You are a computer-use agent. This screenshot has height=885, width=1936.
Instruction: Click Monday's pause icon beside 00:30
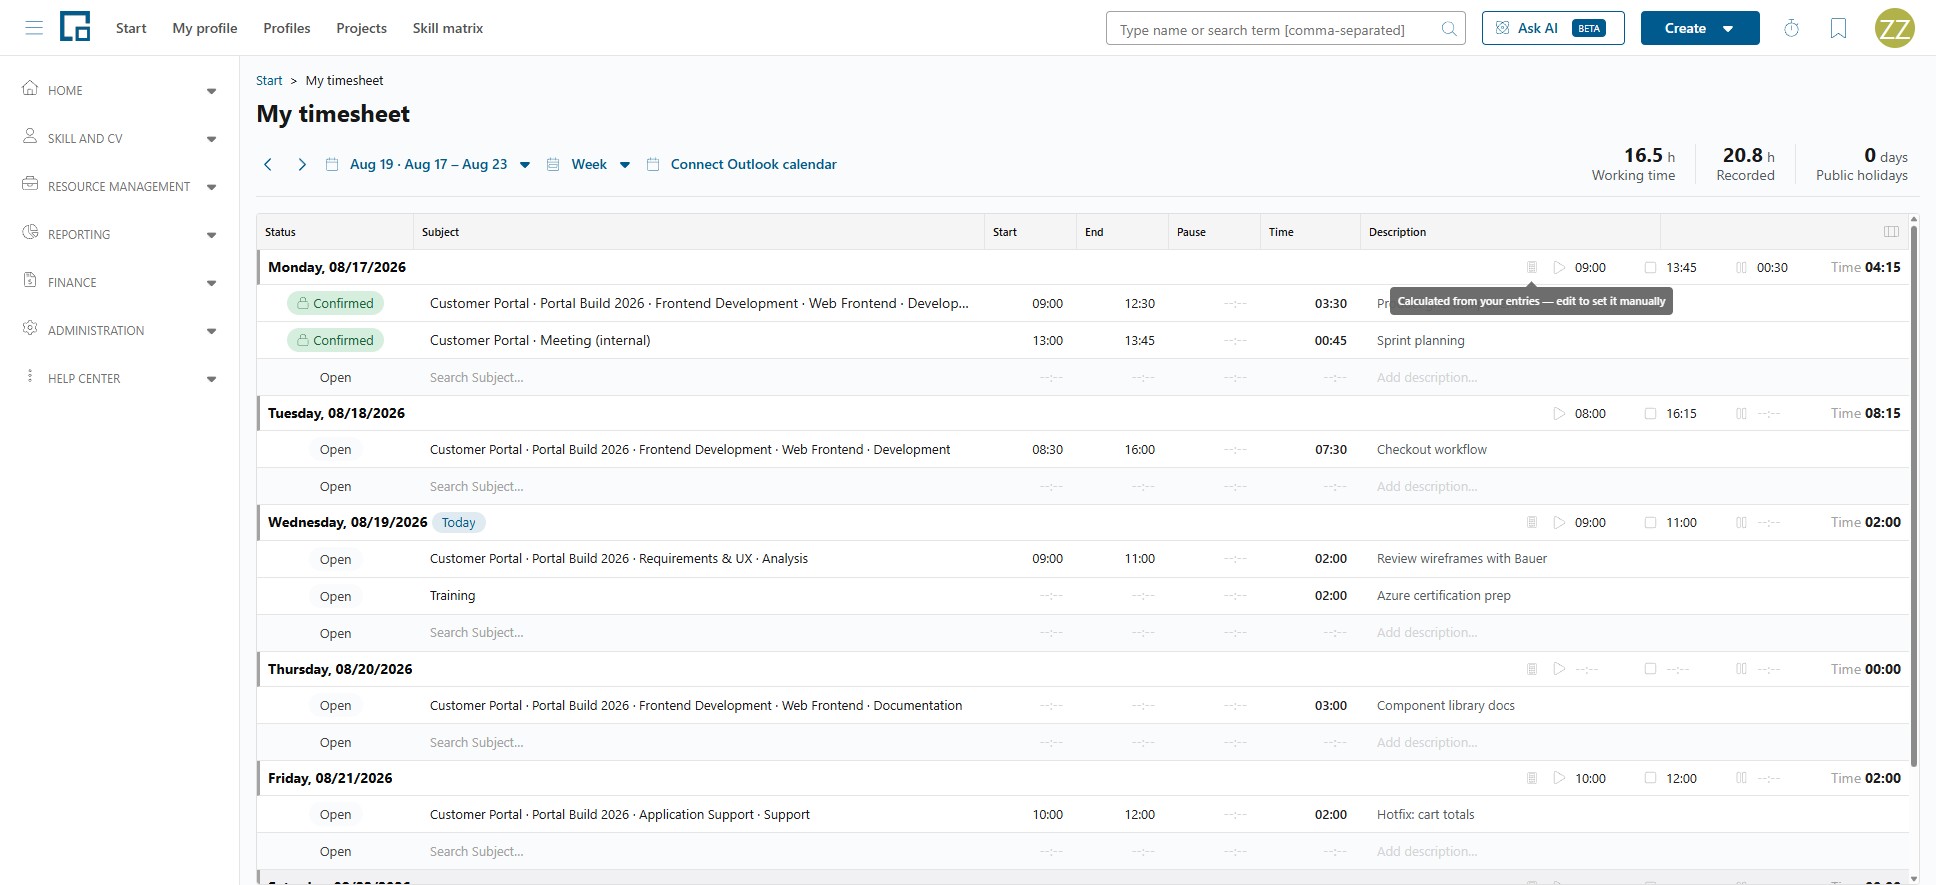tap(1741, 267)
